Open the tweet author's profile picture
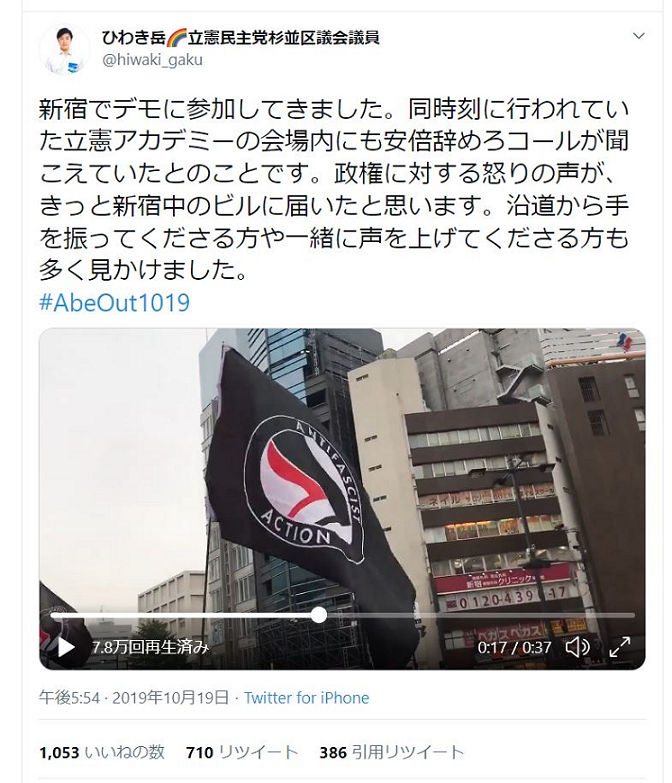The width and height of the screenshot is (672, 783). [64, 49]
